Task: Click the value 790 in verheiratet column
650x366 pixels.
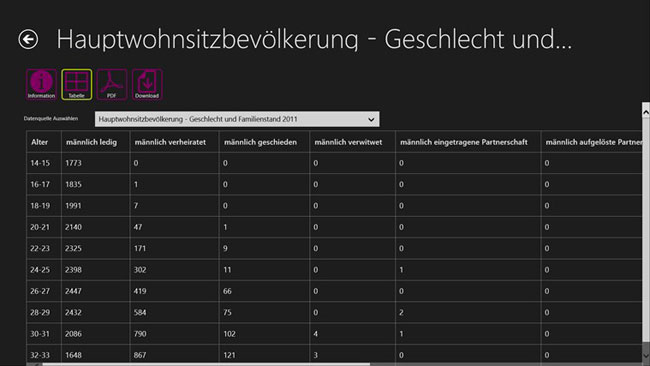Action: 140,334
